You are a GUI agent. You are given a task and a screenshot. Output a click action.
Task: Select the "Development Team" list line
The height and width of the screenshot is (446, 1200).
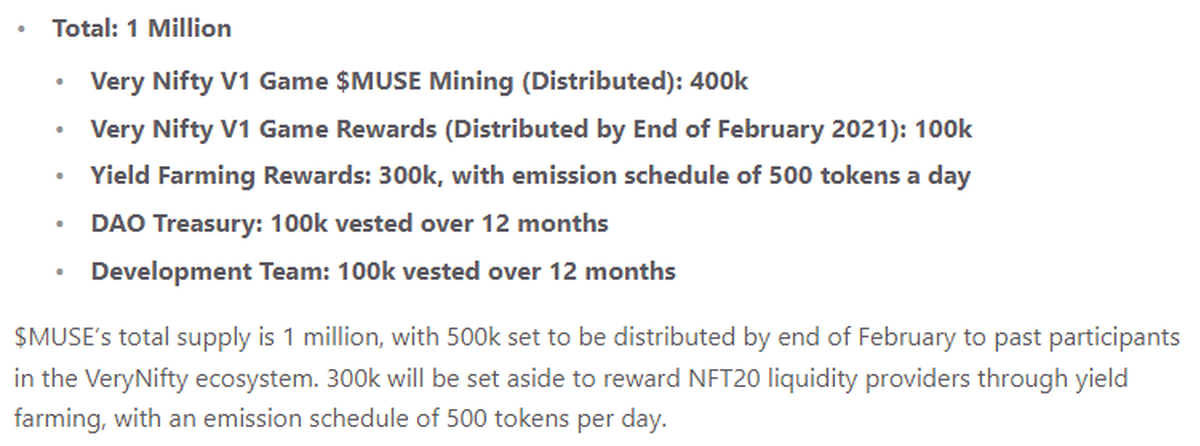tap(383, 271)
